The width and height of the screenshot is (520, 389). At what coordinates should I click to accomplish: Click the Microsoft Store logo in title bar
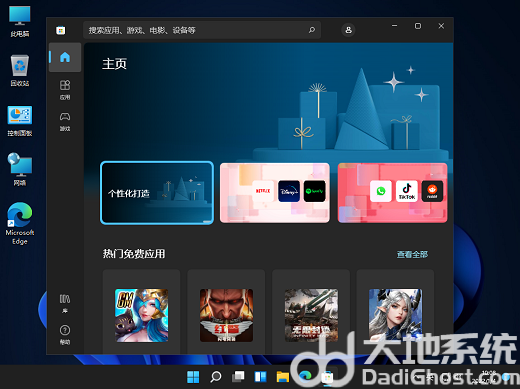[x=61, y=30]
